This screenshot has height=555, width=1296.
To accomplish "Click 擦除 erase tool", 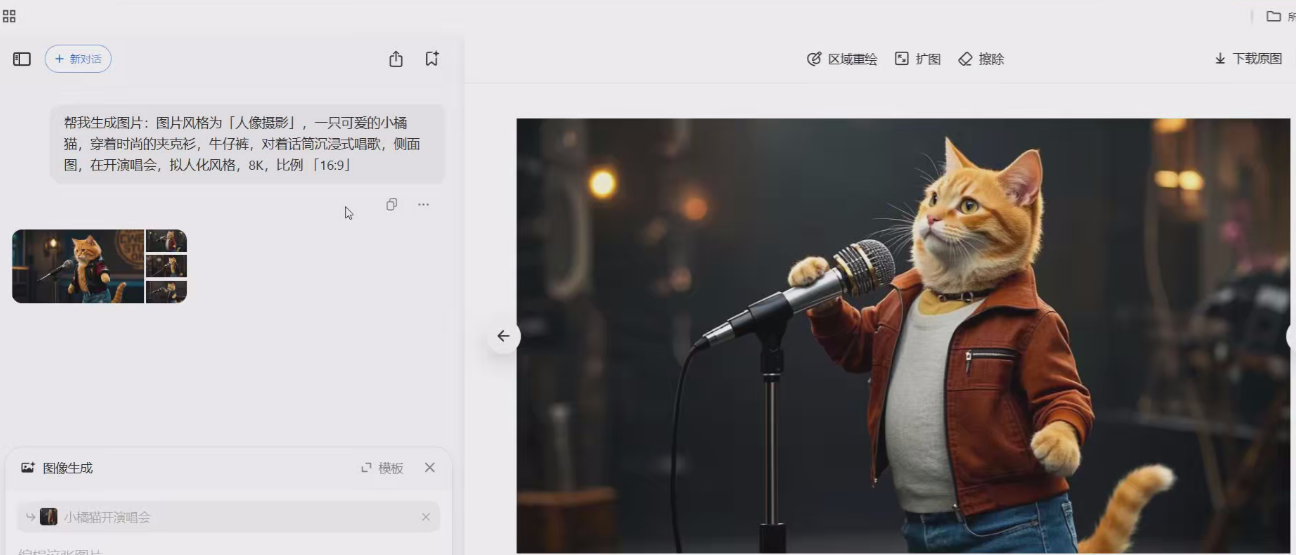I will pos(981,59).
